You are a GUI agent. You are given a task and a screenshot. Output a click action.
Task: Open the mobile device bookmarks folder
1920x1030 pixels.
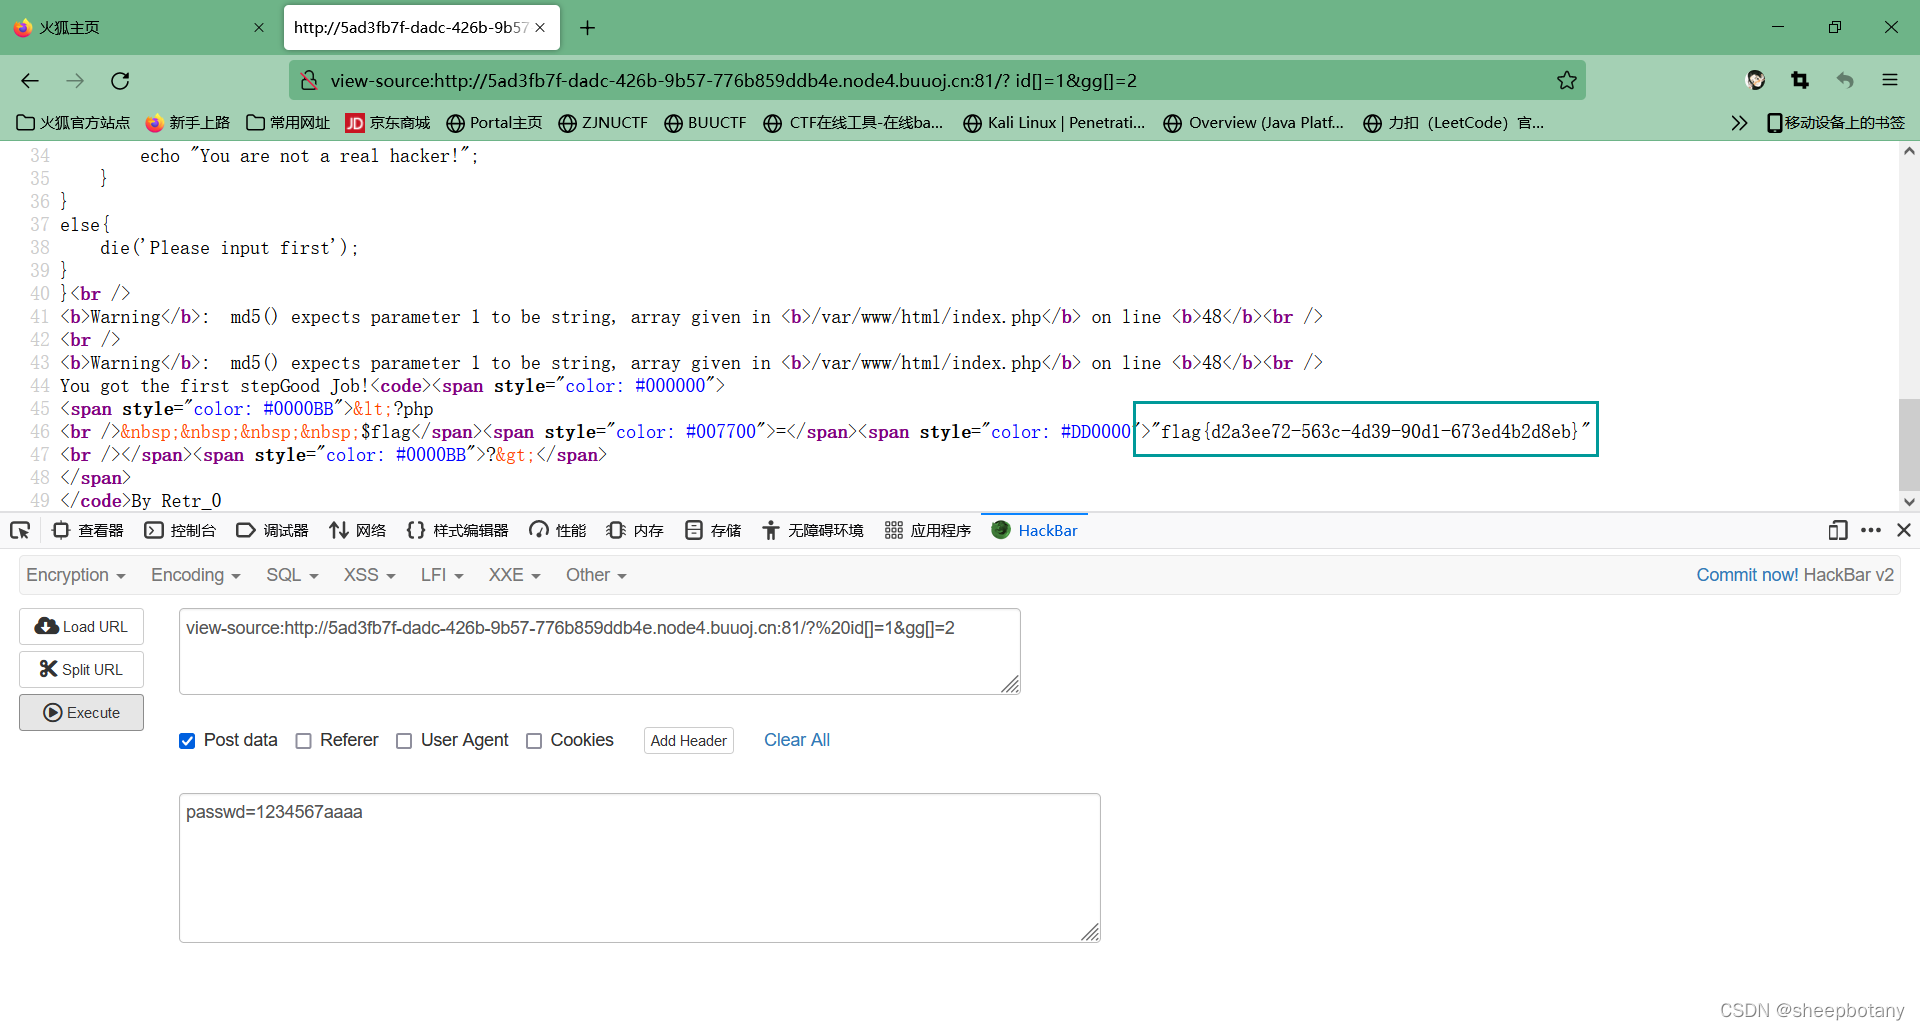[1836, 123]
